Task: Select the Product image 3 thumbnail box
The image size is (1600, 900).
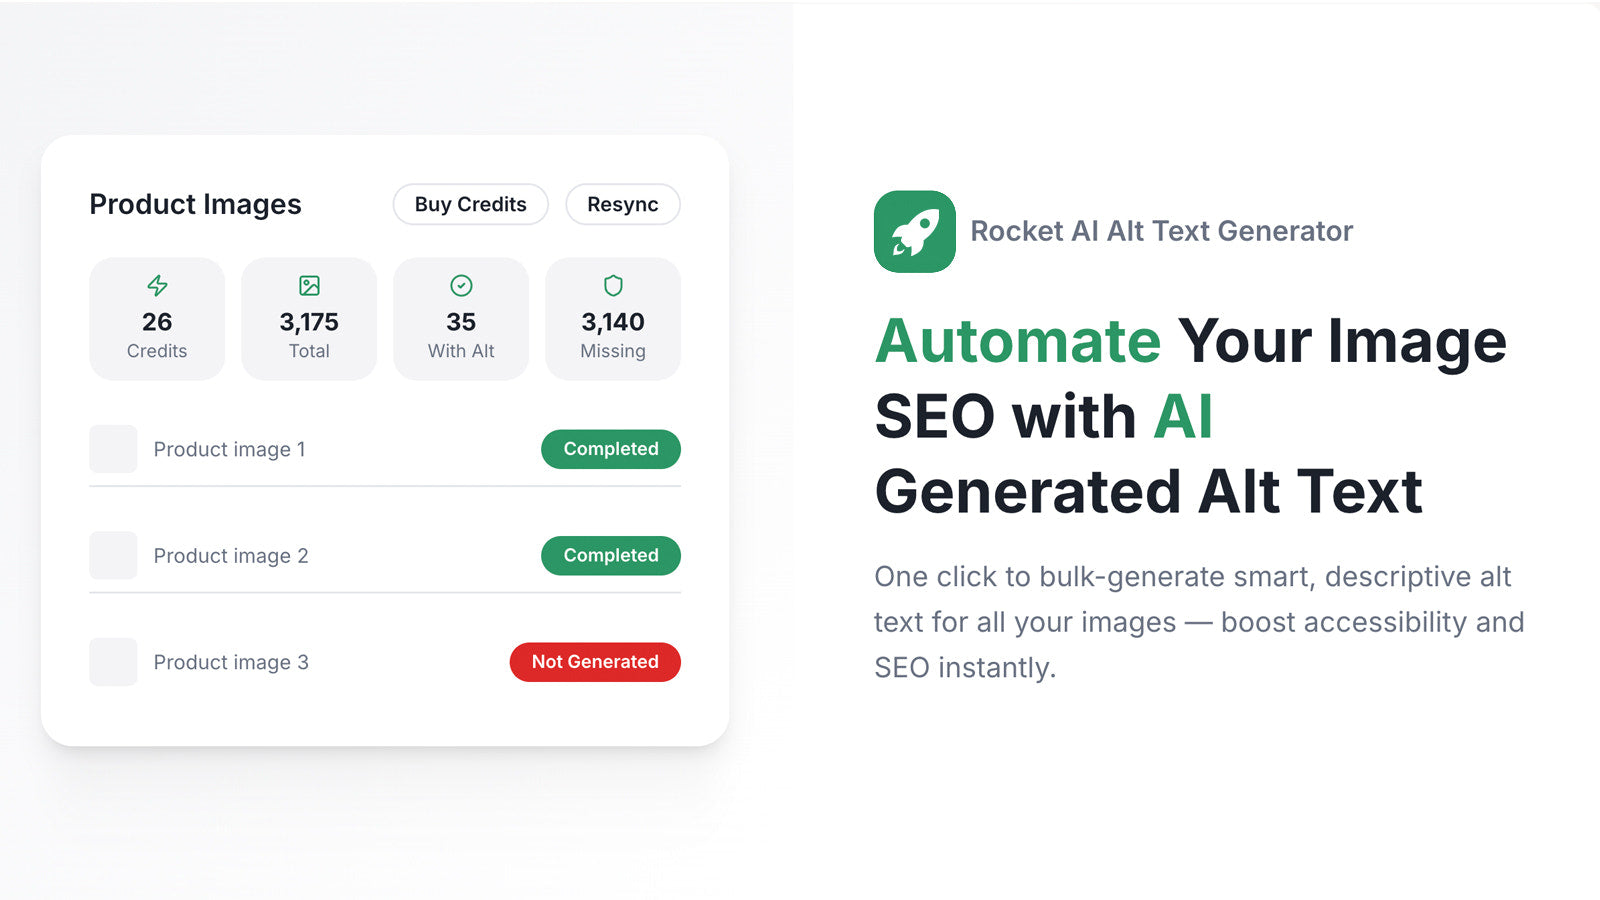Action: (x=113, y=662)
